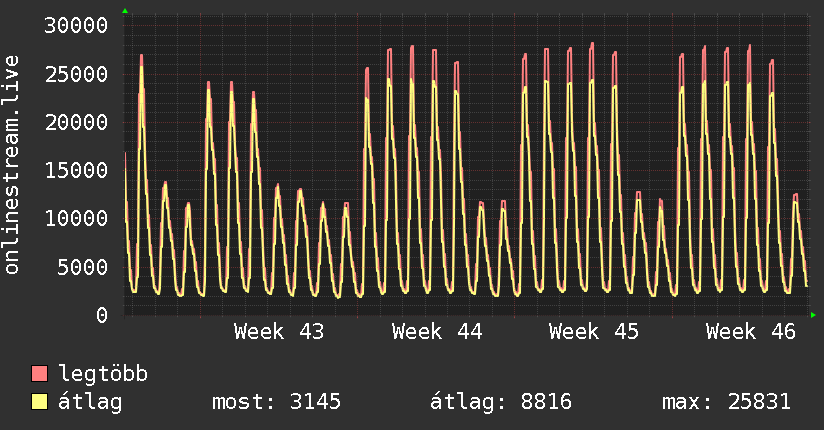Image resolution: width=824 pixels, height=430 pixels.
Task: Click the red legtöbb legend swatch
Action: point(39,373)
